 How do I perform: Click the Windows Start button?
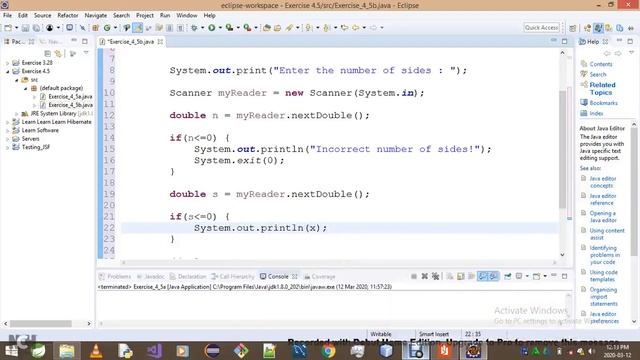click(11, 351)
